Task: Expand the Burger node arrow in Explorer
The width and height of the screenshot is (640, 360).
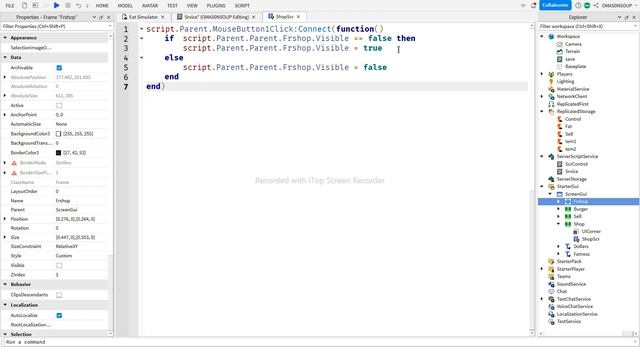Action: pyautogui.click(x=559, y=209)
